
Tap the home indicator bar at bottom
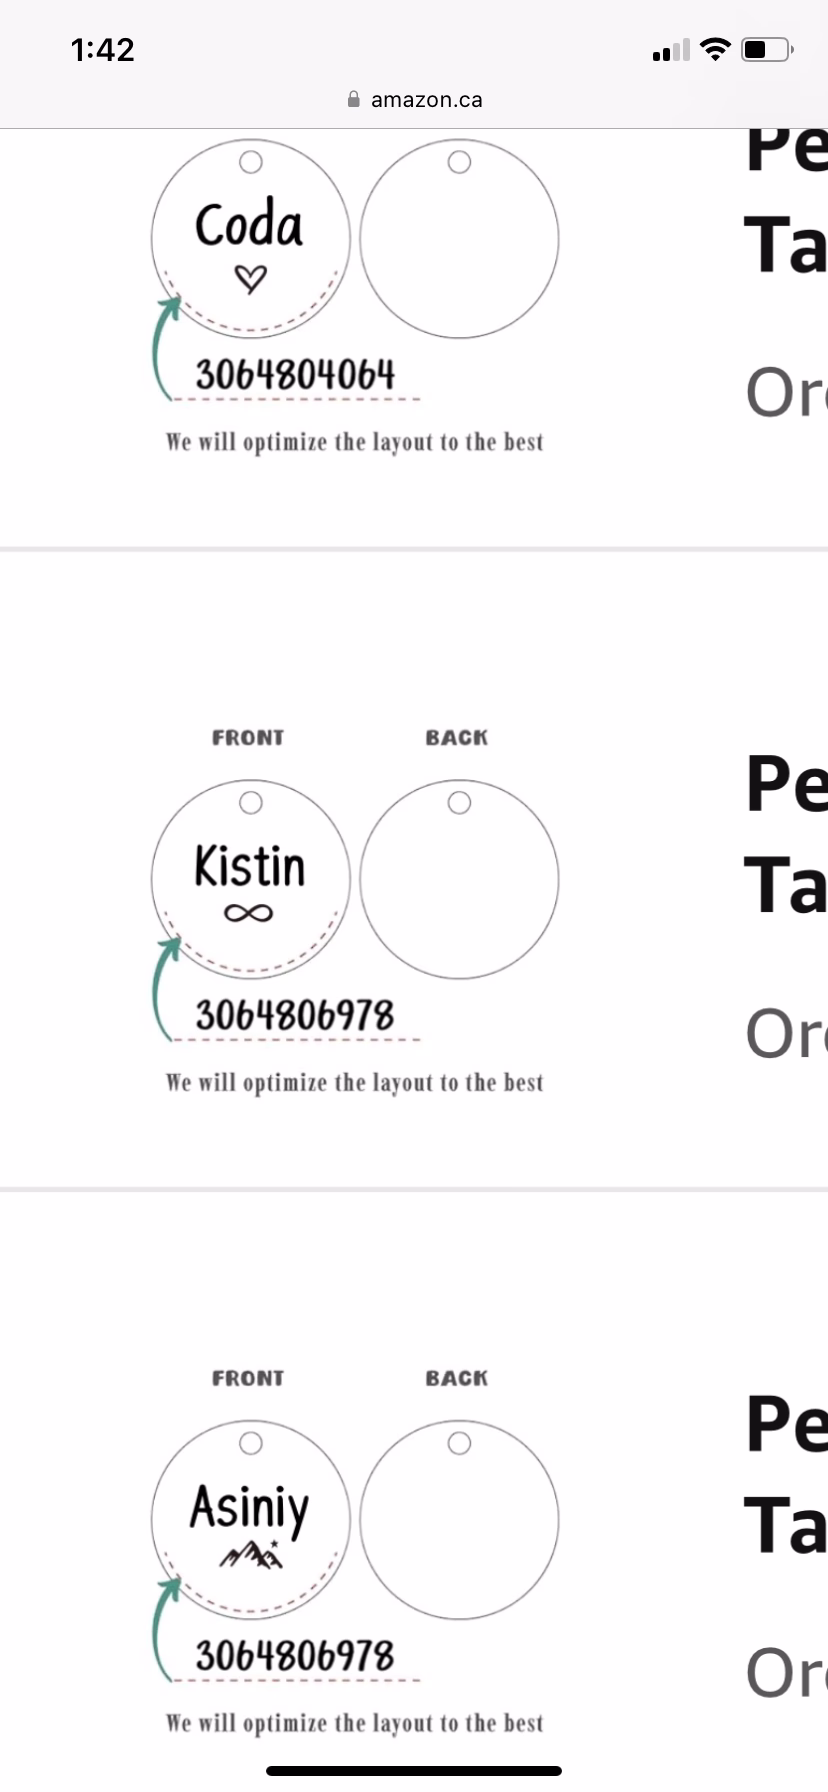(x=414, y=1771)
